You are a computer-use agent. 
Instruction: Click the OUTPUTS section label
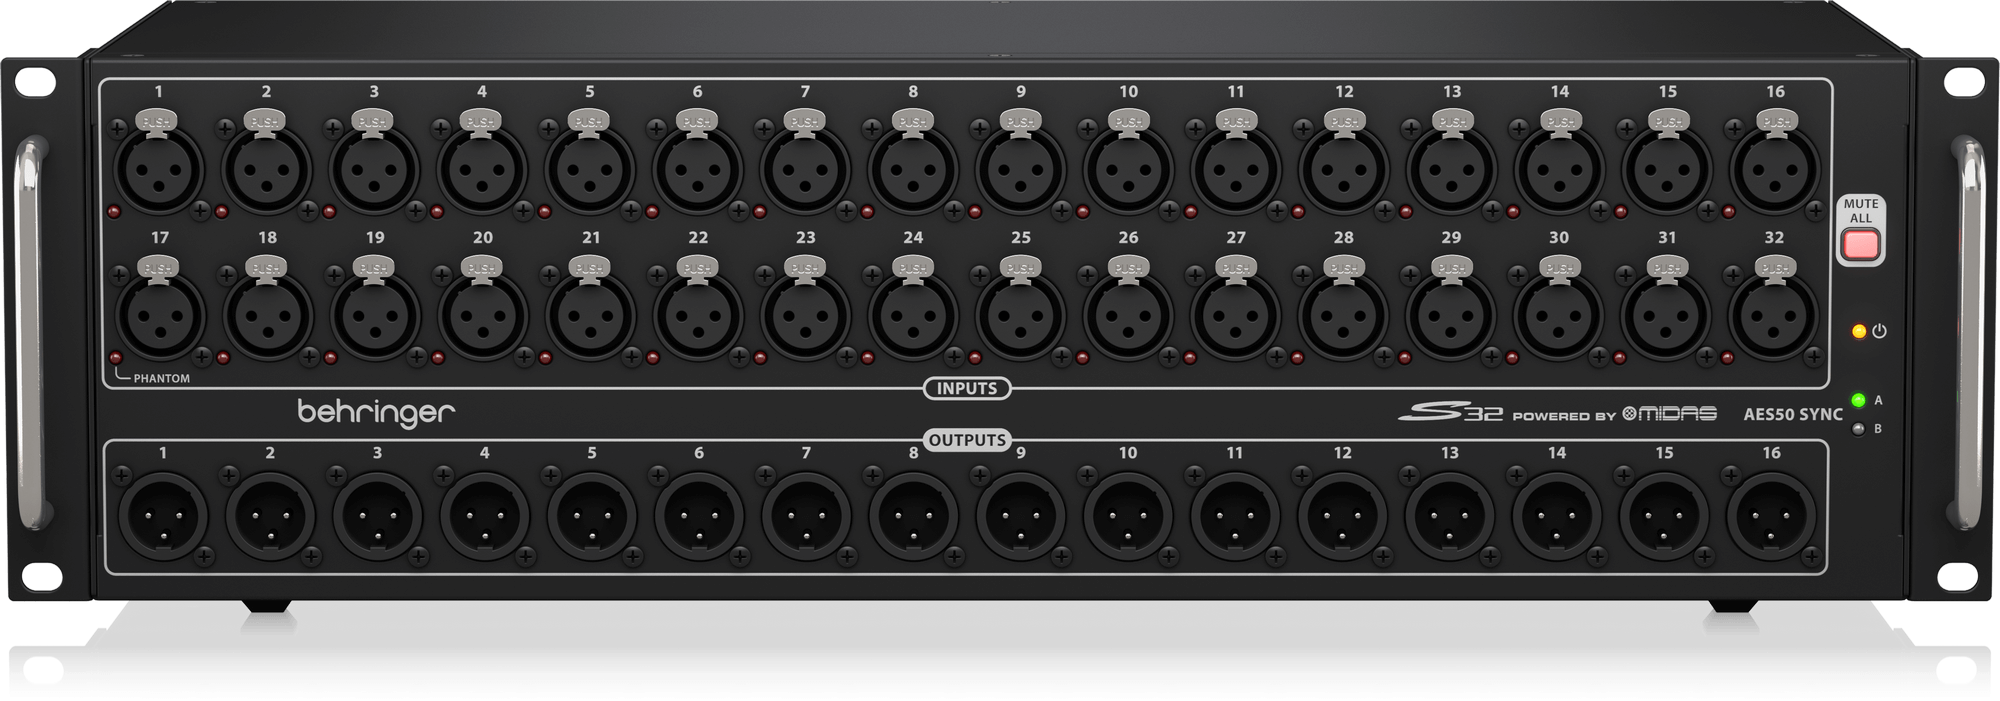(x=967, y=440)
